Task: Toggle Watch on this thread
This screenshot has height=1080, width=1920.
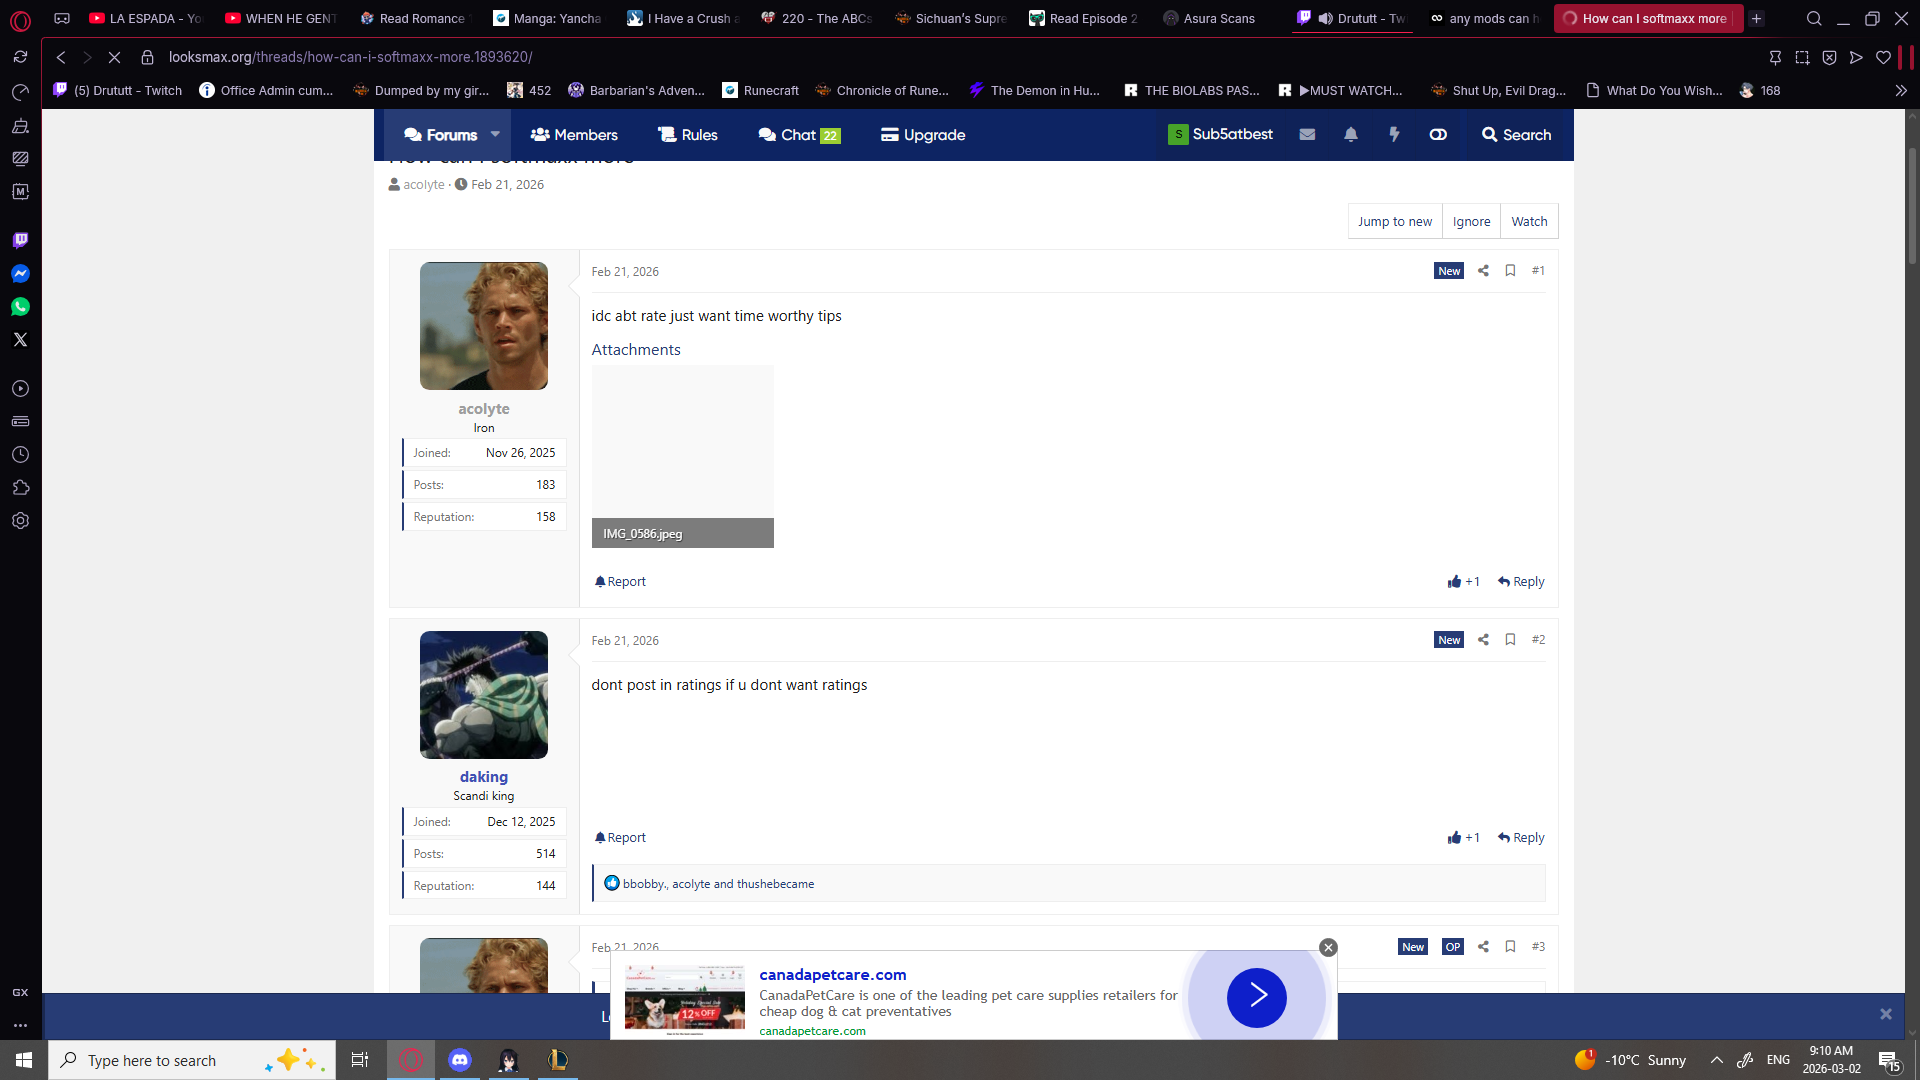Action: [x=1529, y=222]
